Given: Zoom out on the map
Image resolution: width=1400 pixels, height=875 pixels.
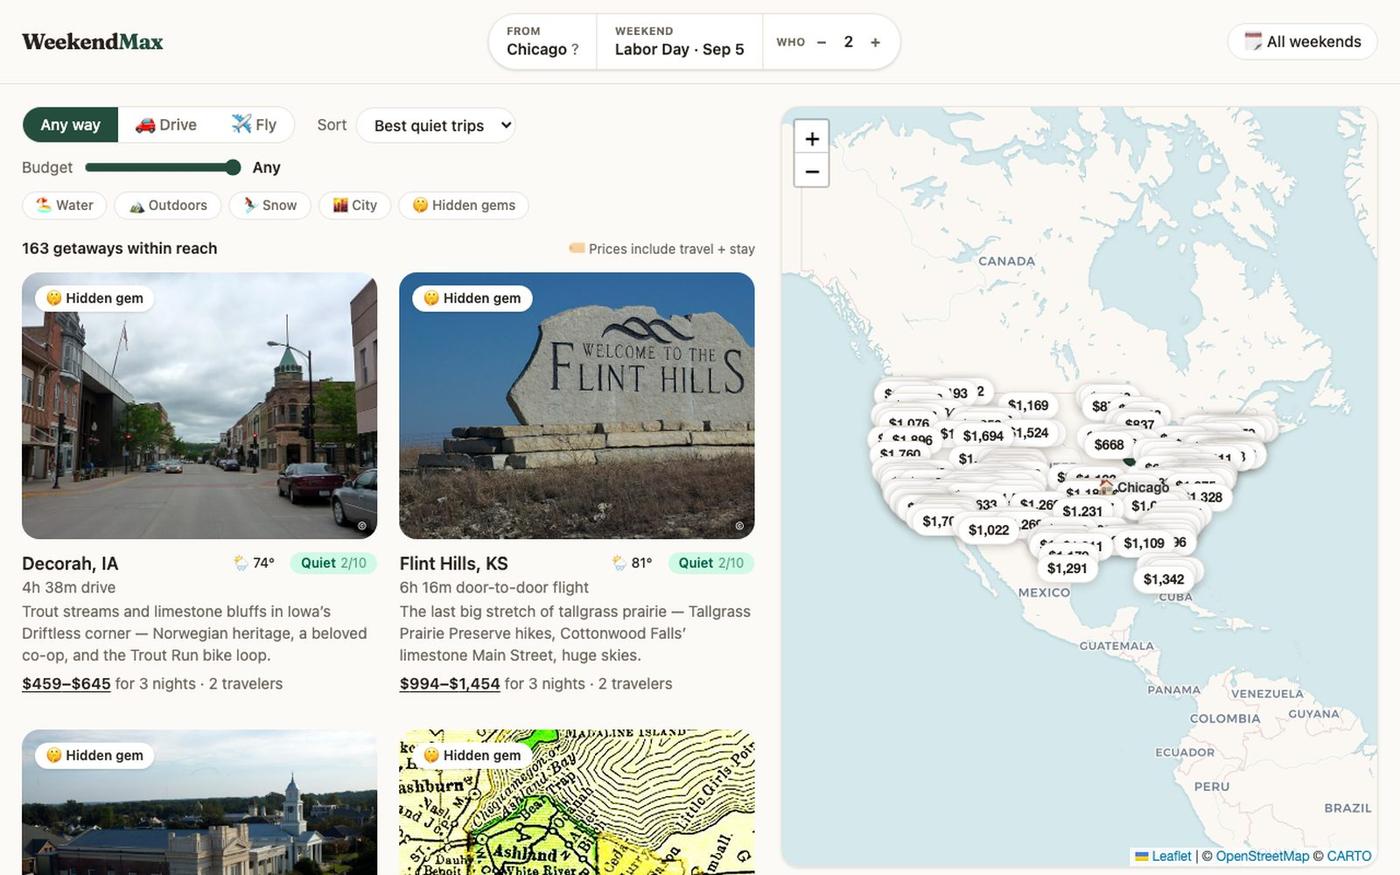Looking at the screenshot, I should (812, 172).
